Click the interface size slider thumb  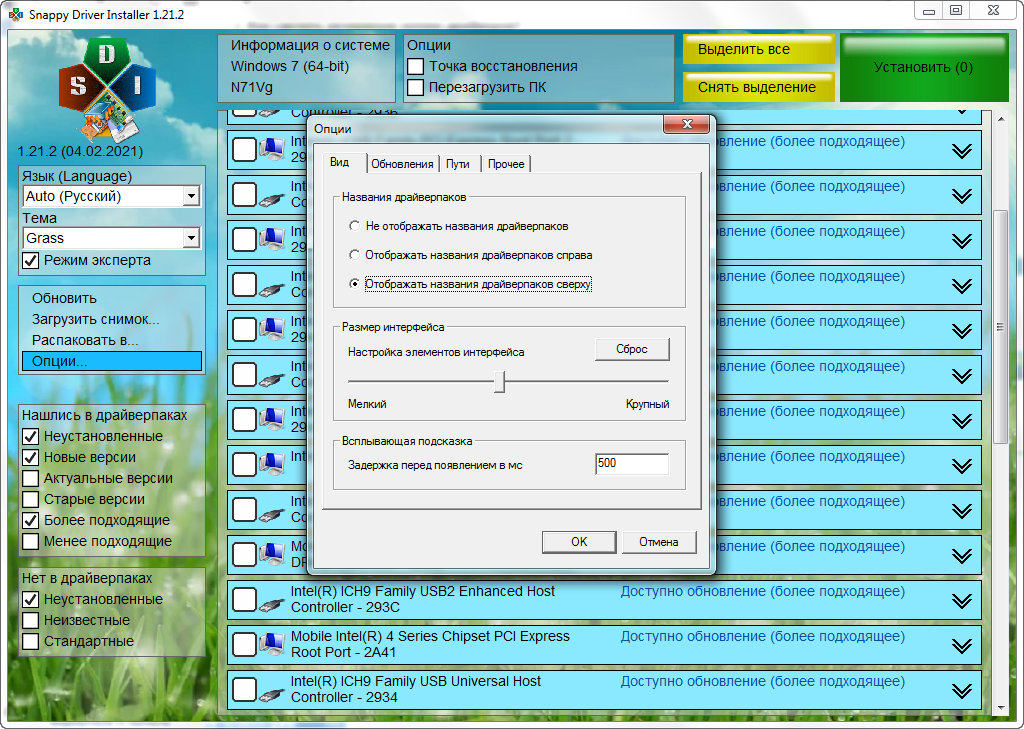click(500, 382)
